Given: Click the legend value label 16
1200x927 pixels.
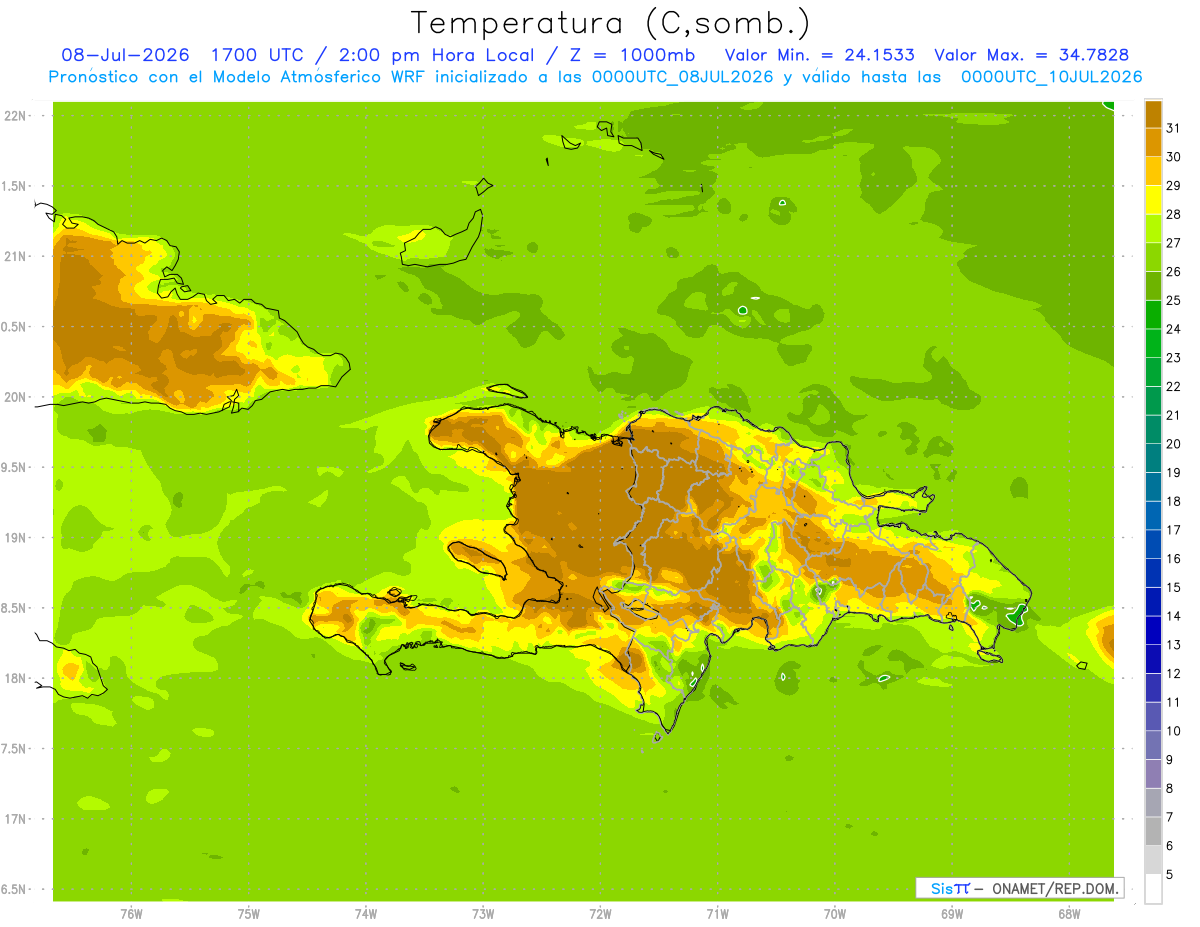Looking at the screenshot, I should [1174, 558].
